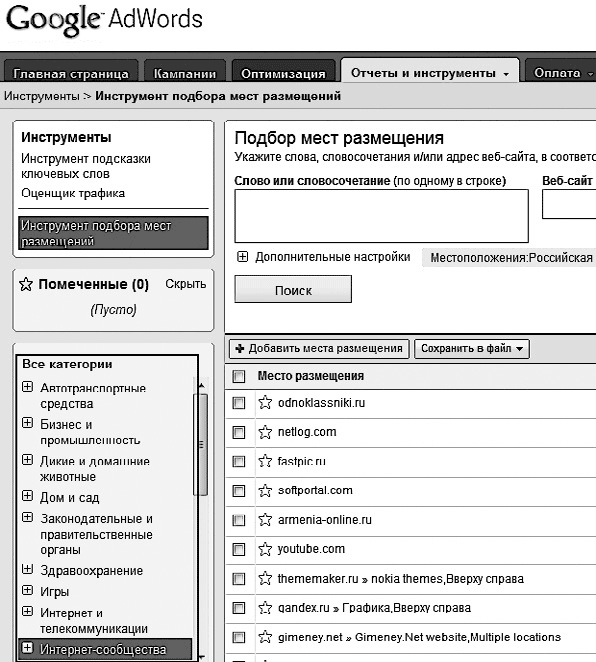This screenshot has width=596, height=662.
Task: Open the odnoklassniki.ru placement entry
Action: 321,403
